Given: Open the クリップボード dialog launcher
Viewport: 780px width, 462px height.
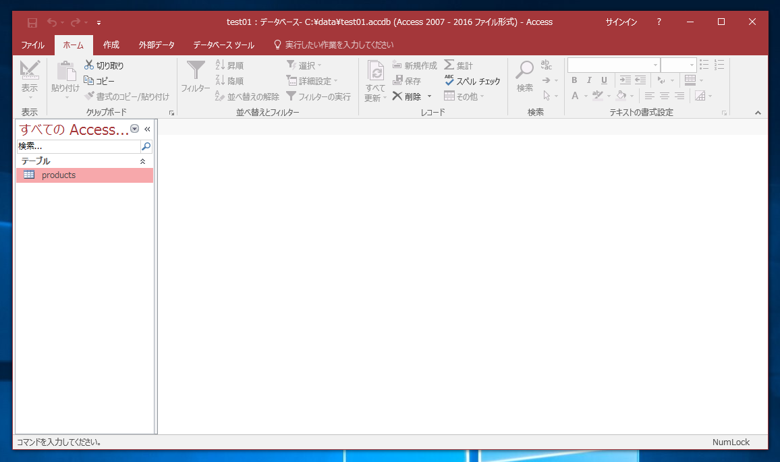Looking at the screenshot, I should pos(172,113).
